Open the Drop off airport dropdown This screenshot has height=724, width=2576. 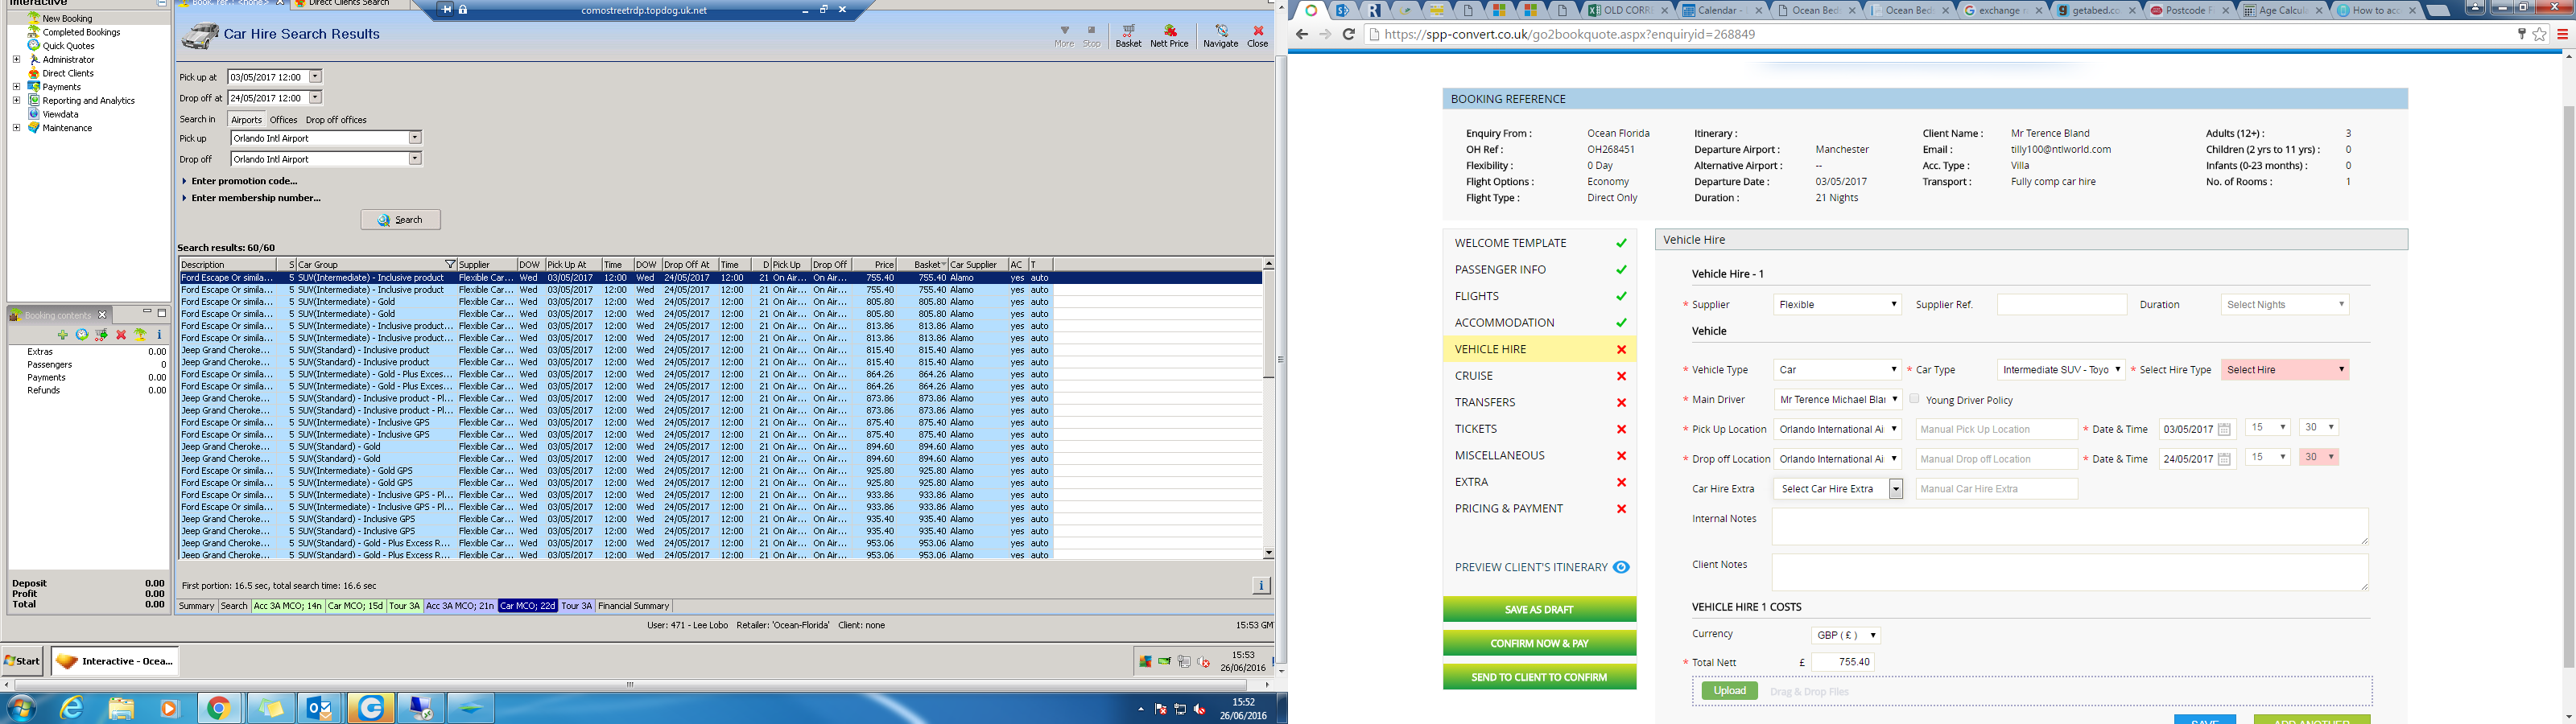pyautogui.click(x=415, y=159)
